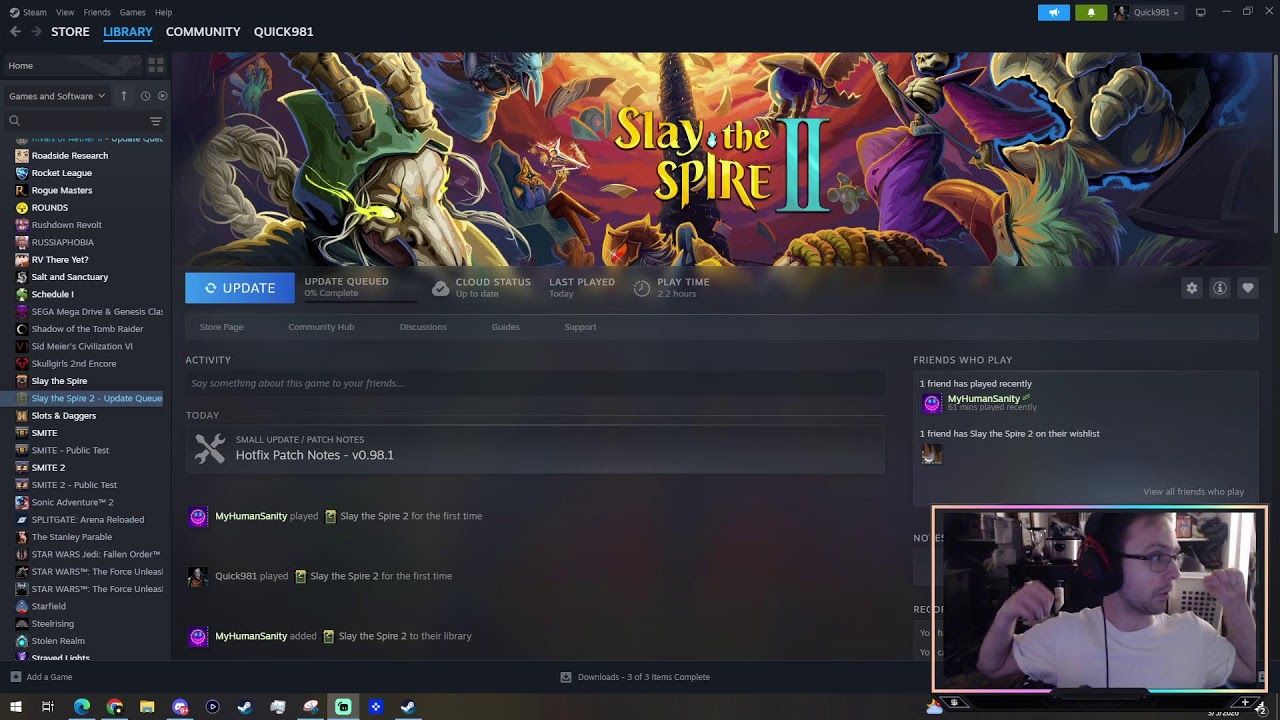The width and height of the screenshot is (1280, 720).
Task: Open the Discussions link
Action: [423, 327]
